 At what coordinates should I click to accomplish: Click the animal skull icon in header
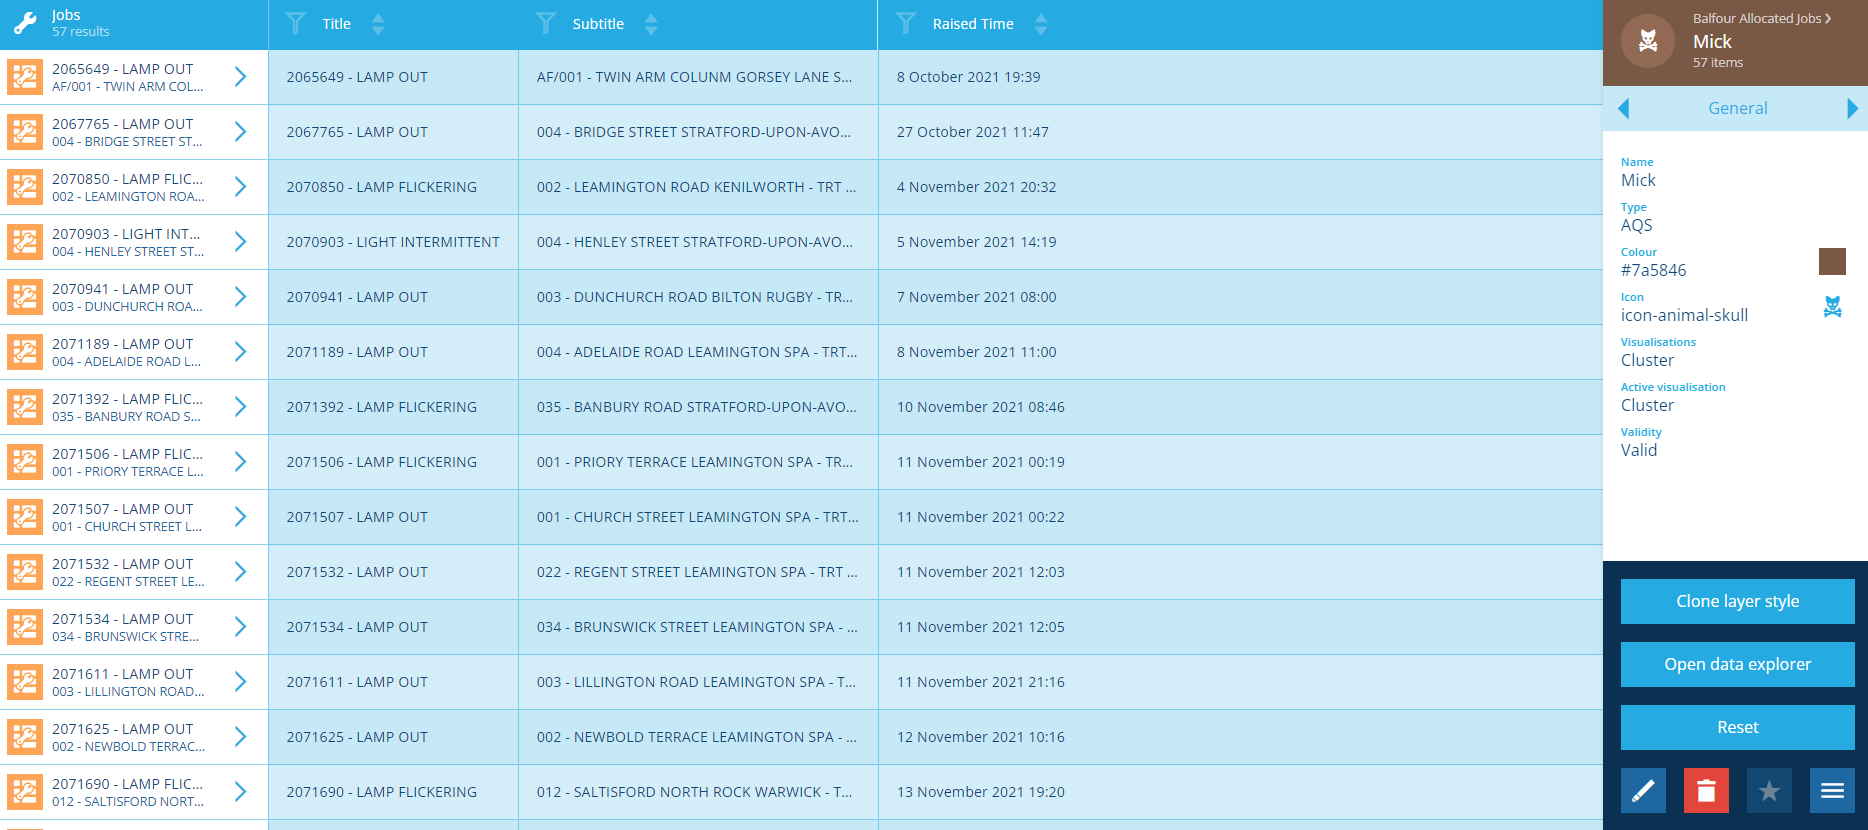(x=1648, y=41)
